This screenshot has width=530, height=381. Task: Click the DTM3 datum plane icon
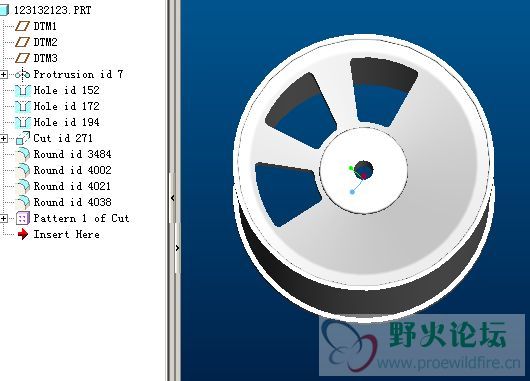23,58
